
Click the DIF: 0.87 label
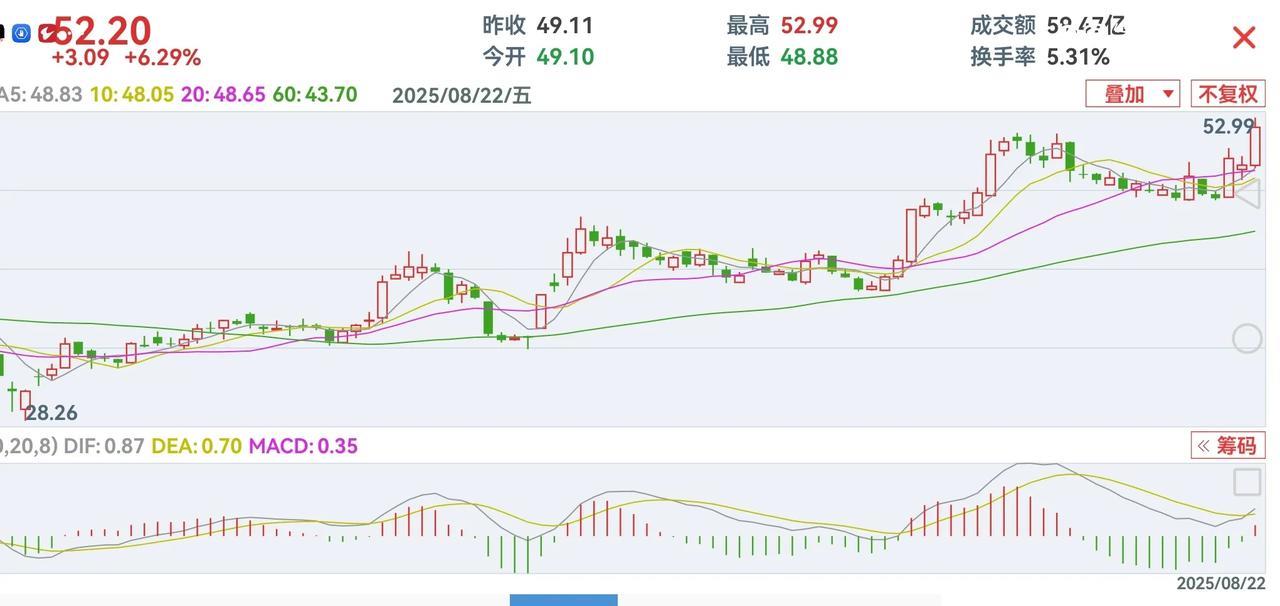104,446
